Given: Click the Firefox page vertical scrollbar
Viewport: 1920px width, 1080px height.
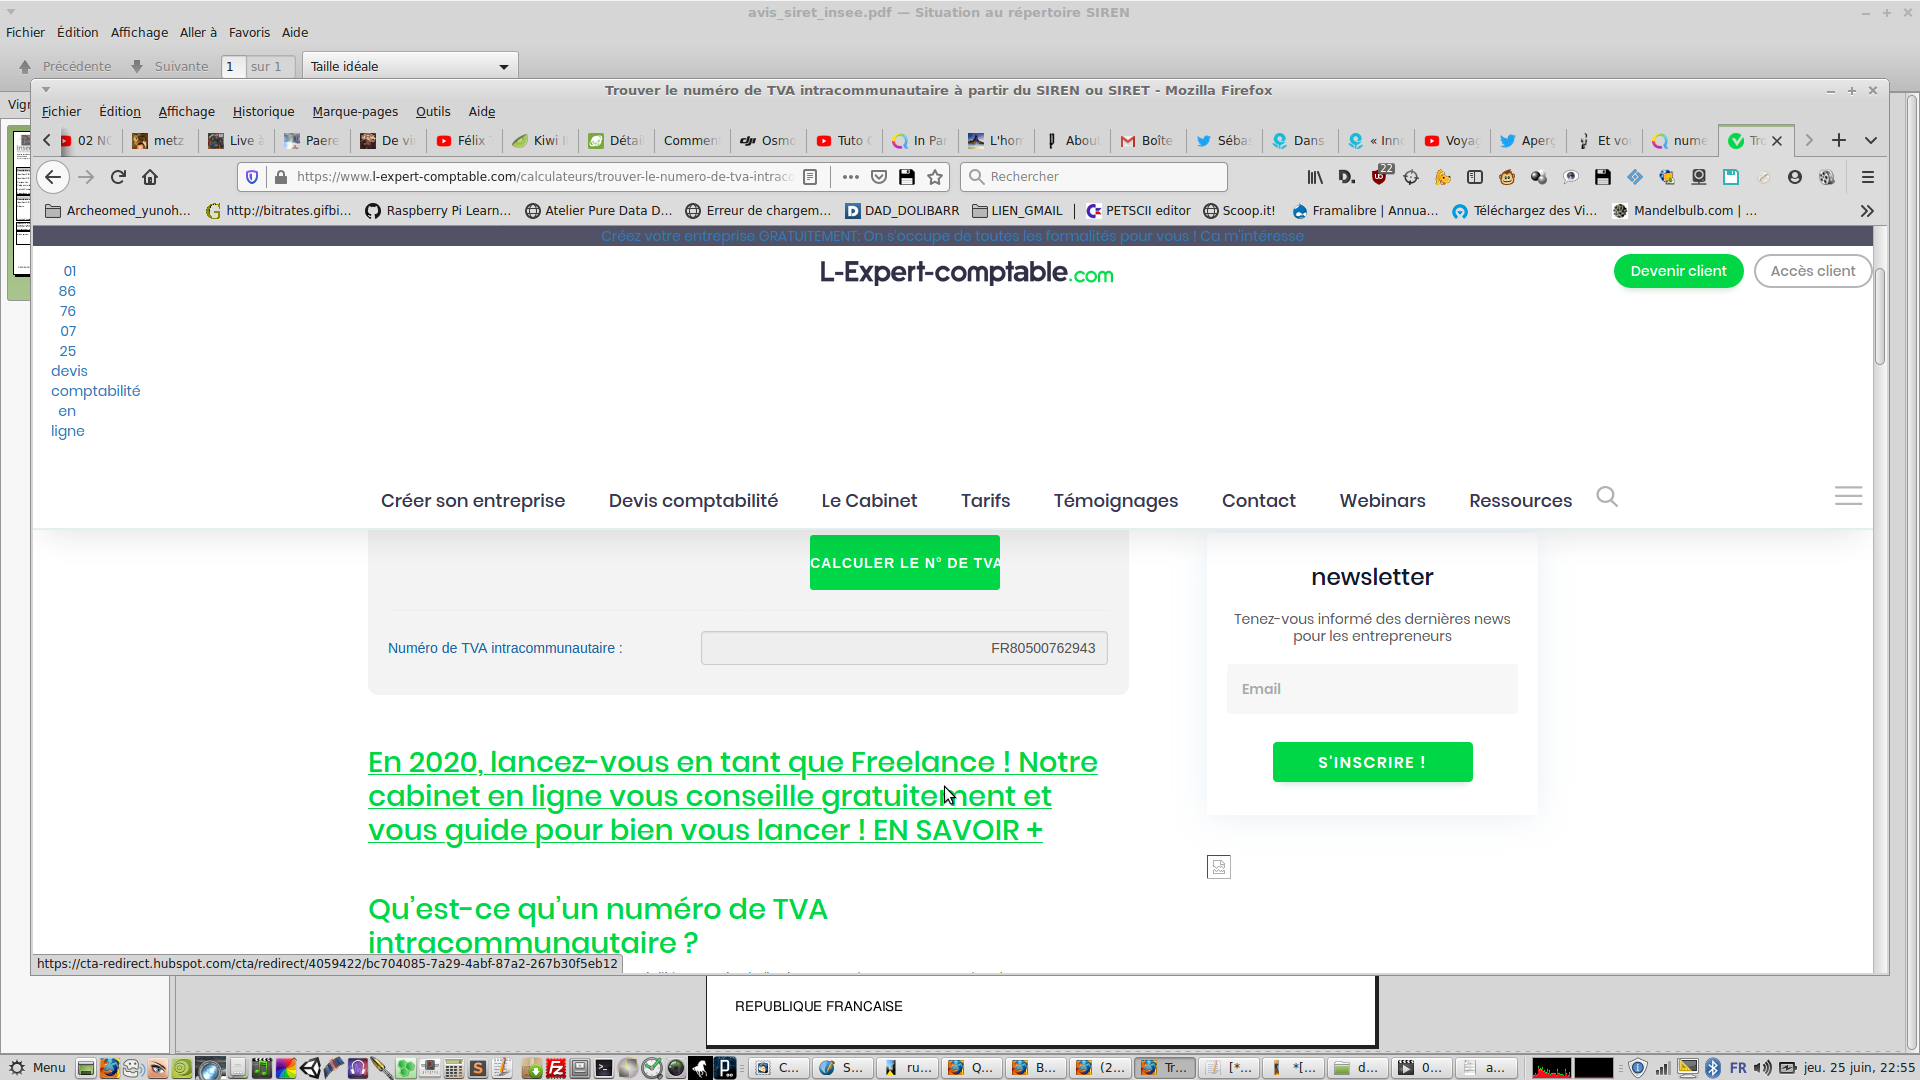Looking at the screenshot, I should 1880,318.
